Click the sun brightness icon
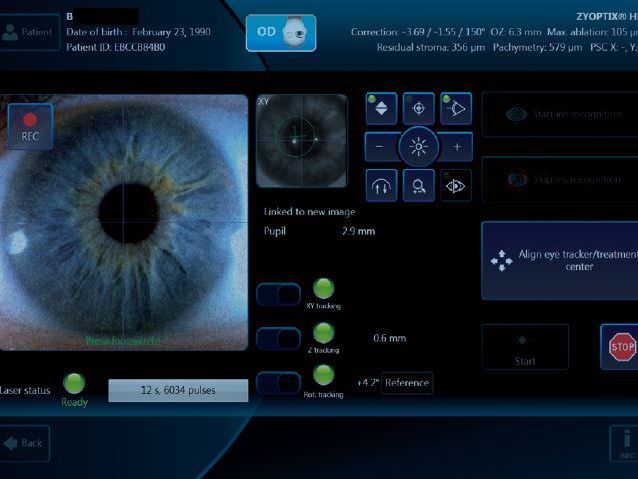This screenshot has height=479, width=638. [418, 147]
